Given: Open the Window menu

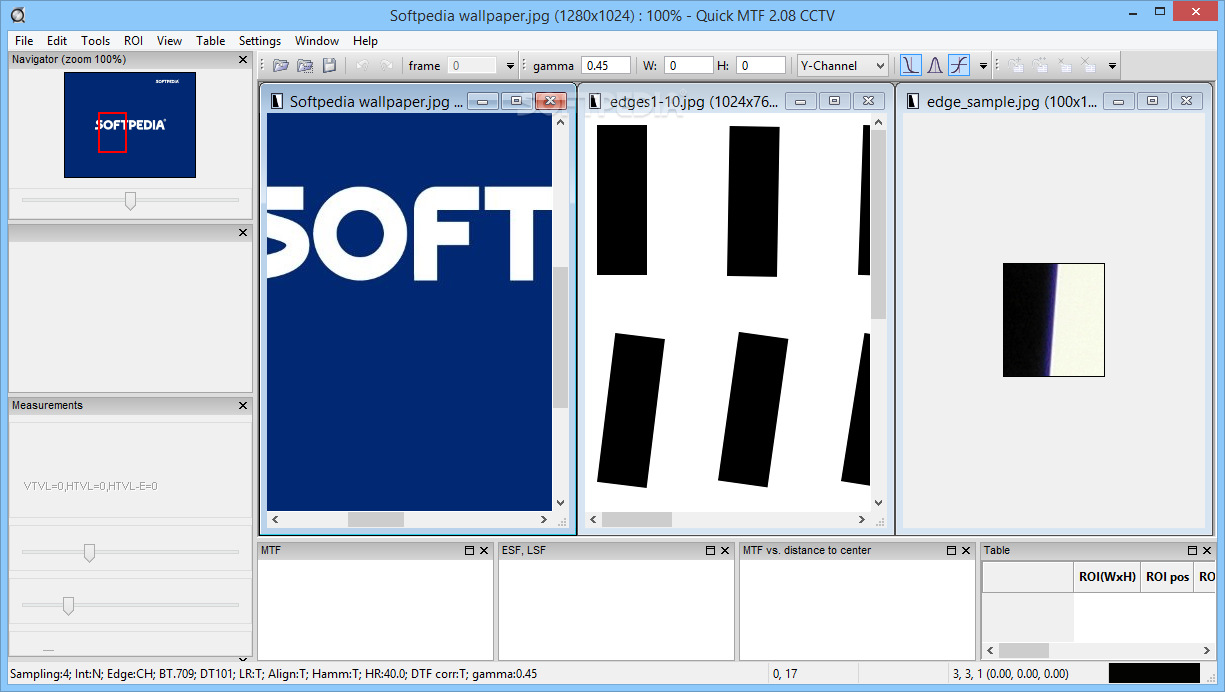Looking at the screenshot, I should [x=317, y=41].
